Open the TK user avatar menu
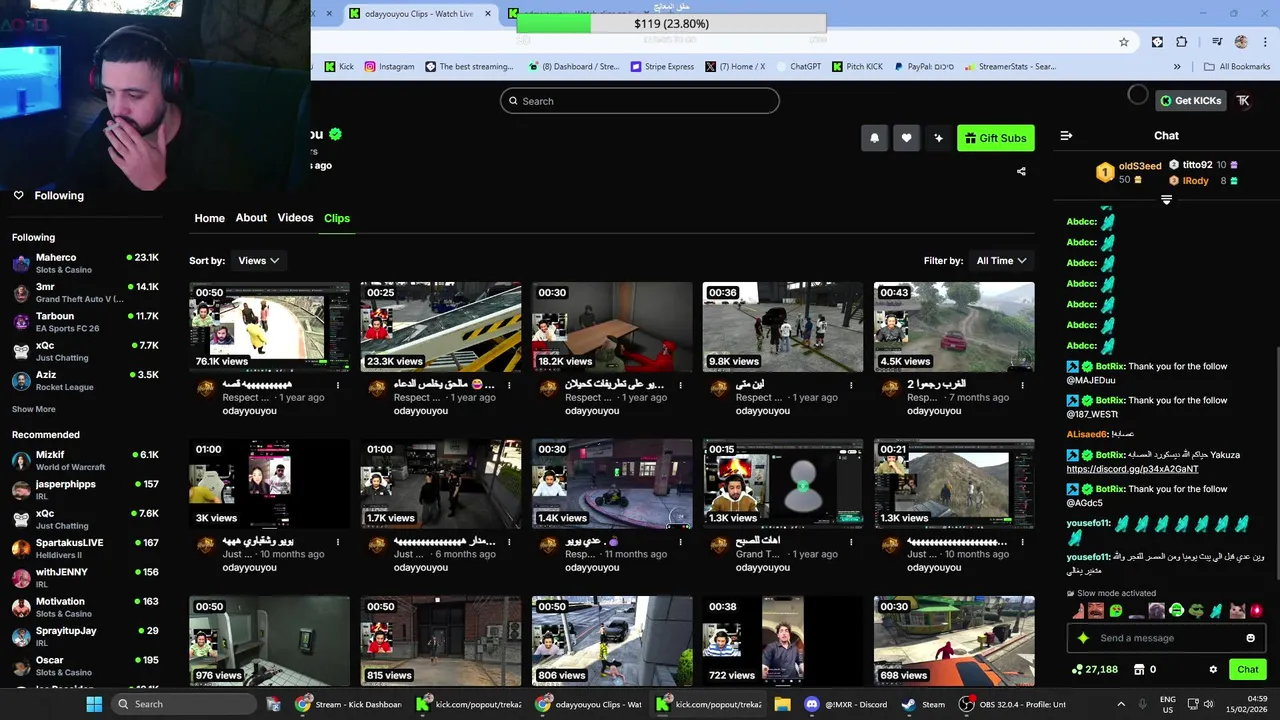1280x720 pixels. 1243,100
